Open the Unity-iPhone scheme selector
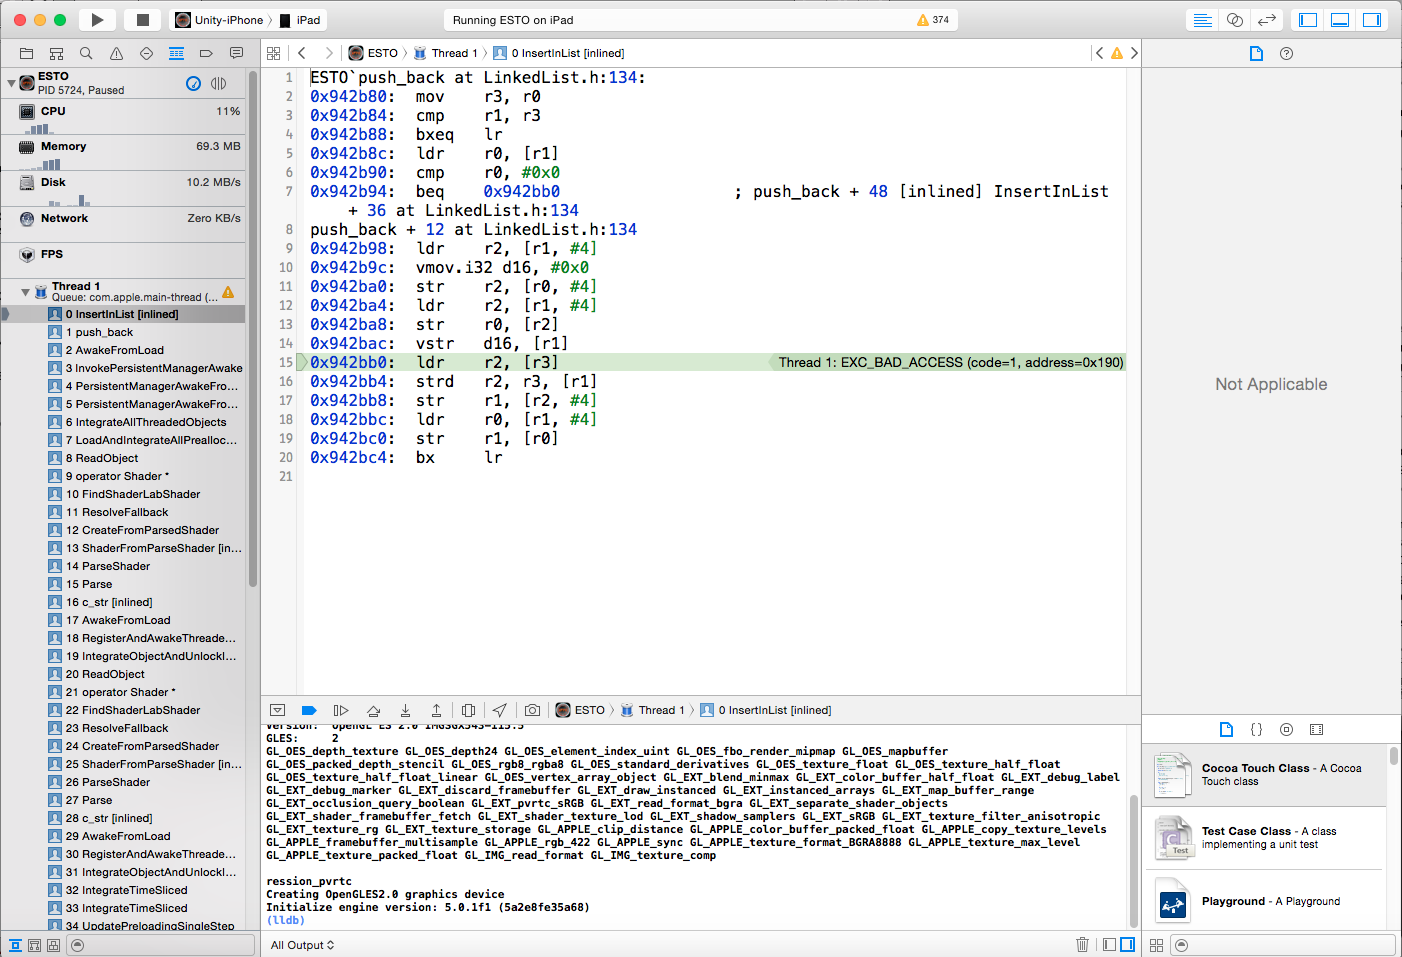The height and width of the screenshot is (957, 1402). pyautogui.click(x=219, y=20)
